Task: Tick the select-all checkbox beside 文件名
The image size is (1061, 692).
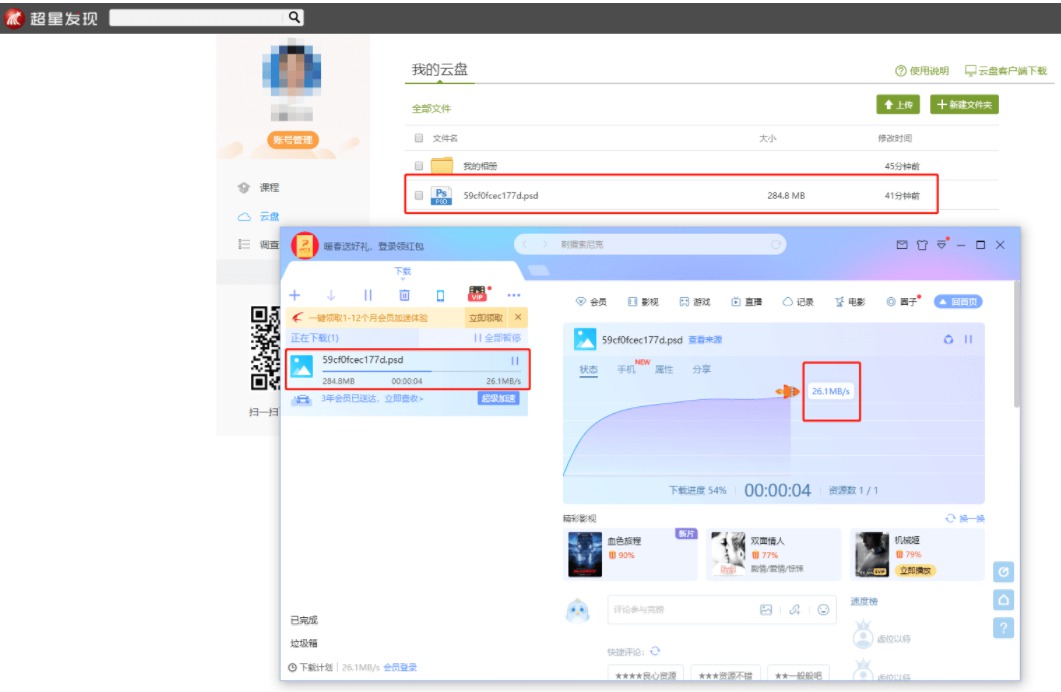Action: pos(419,138)
